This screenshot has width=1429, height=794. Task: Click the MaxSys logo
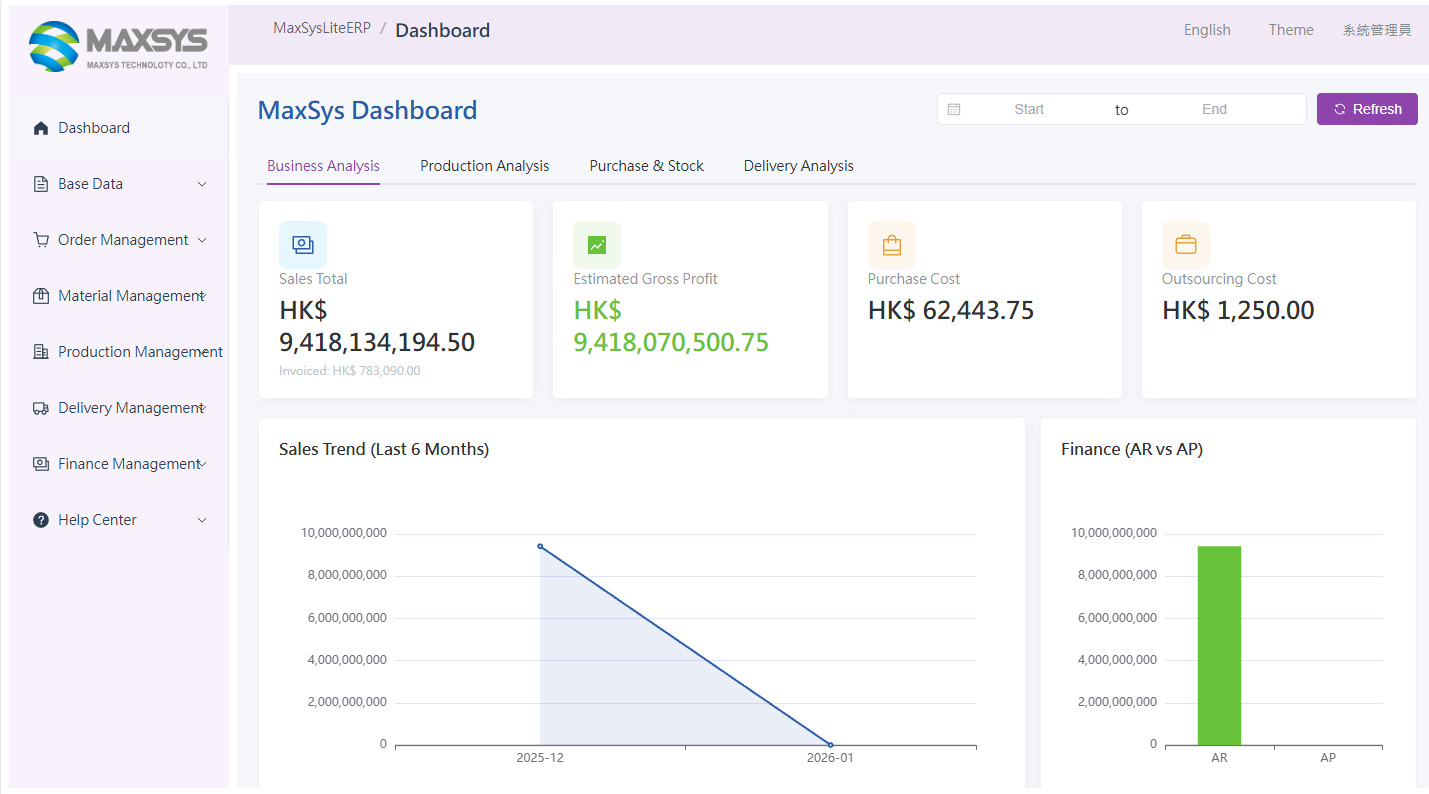(x=118, y=47)
